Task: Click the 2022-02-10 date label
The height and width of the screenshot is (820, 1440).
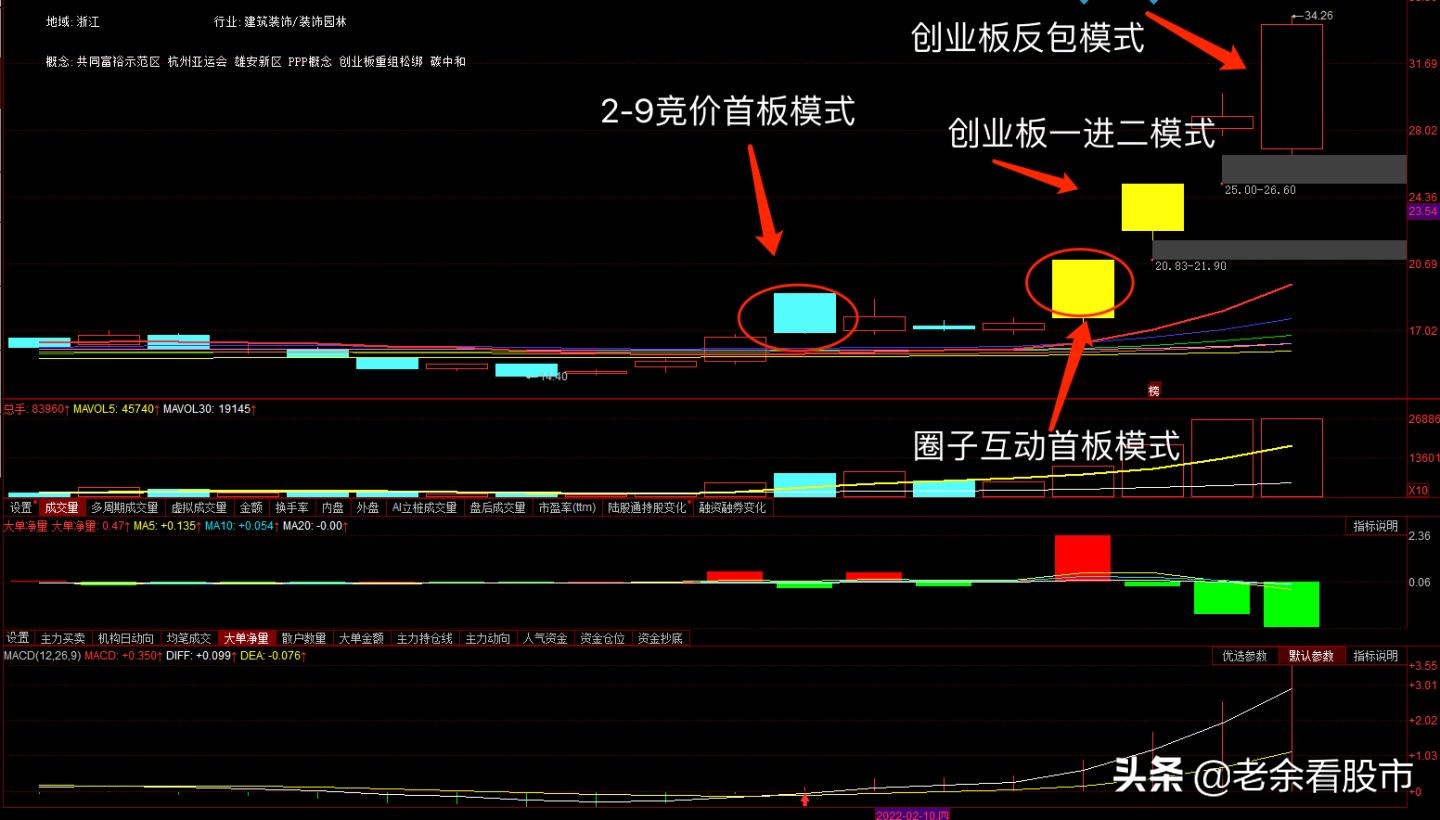Action: tap(912, 814)
